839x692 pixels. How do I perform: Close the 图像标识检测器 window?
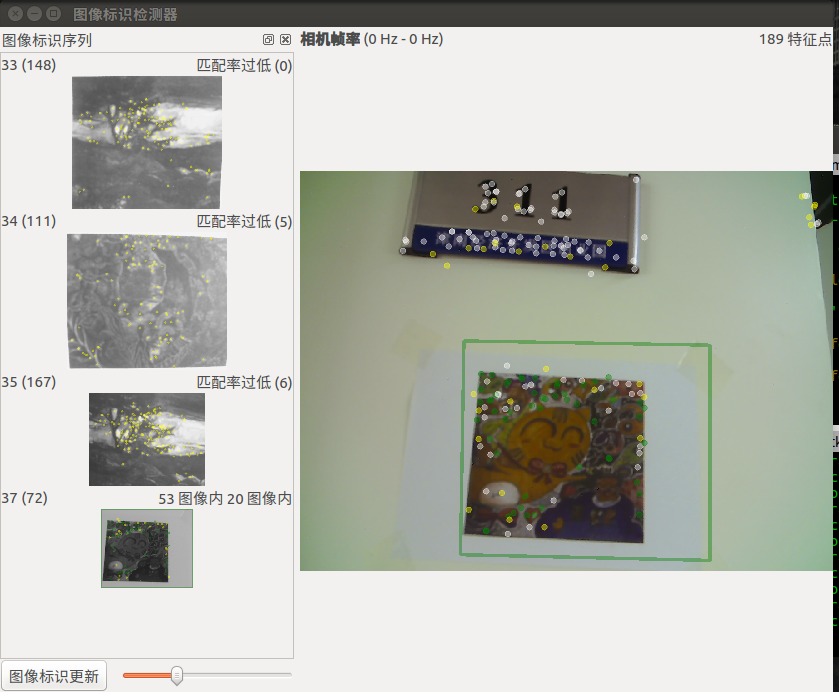click(x=14, y=13)
